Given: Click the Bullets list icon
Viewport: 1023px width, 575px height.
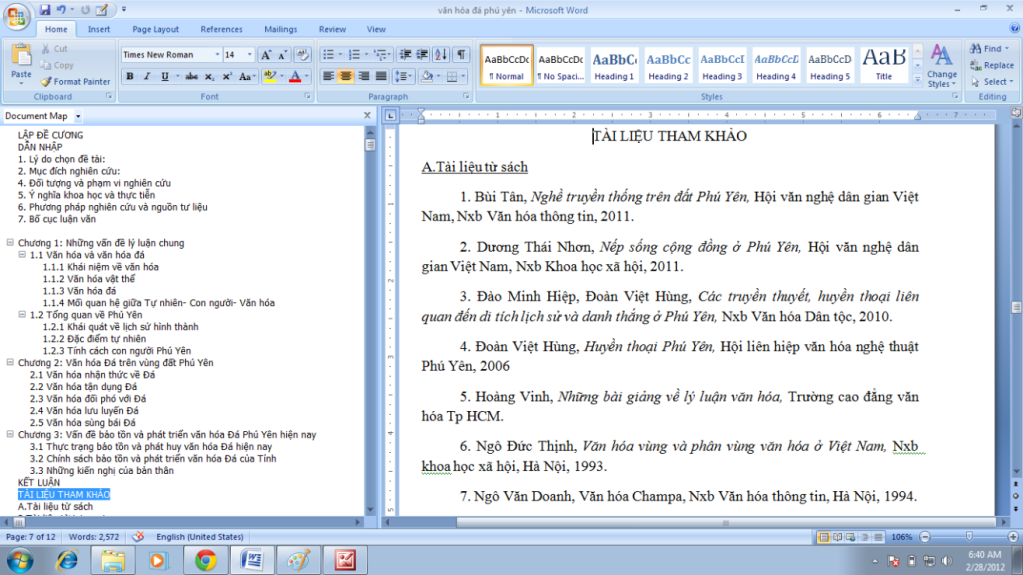Looking at the screenshot, I should pyautogui.click(x=329, y=55).
